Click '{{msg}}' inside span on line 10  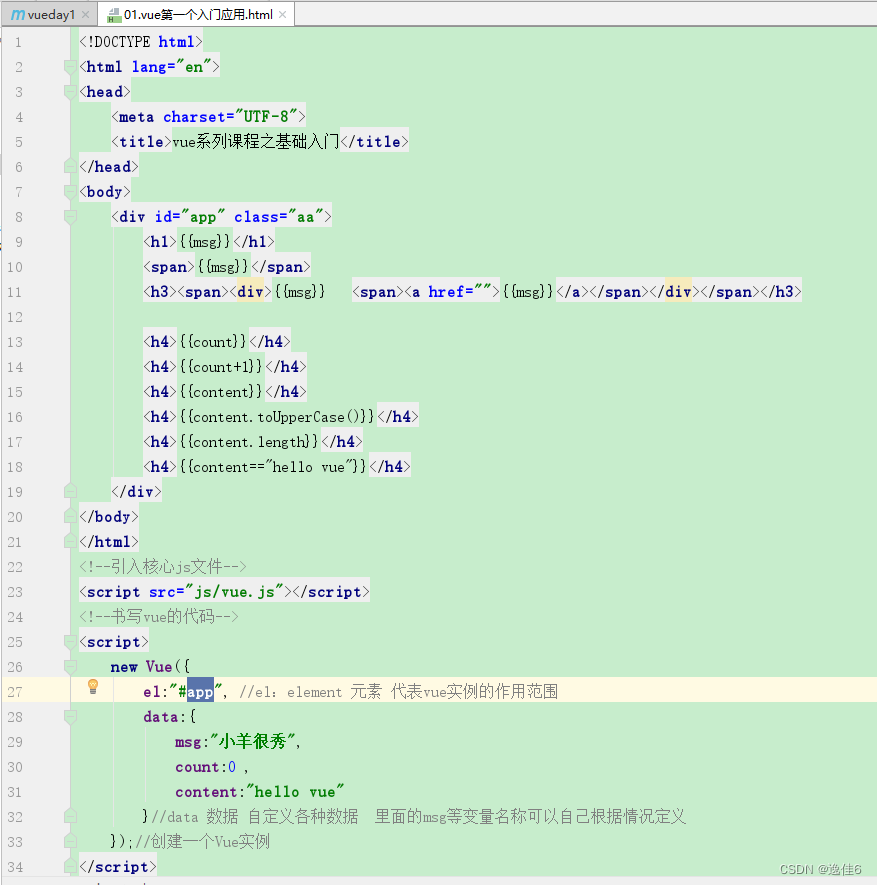tap(223, 266)
